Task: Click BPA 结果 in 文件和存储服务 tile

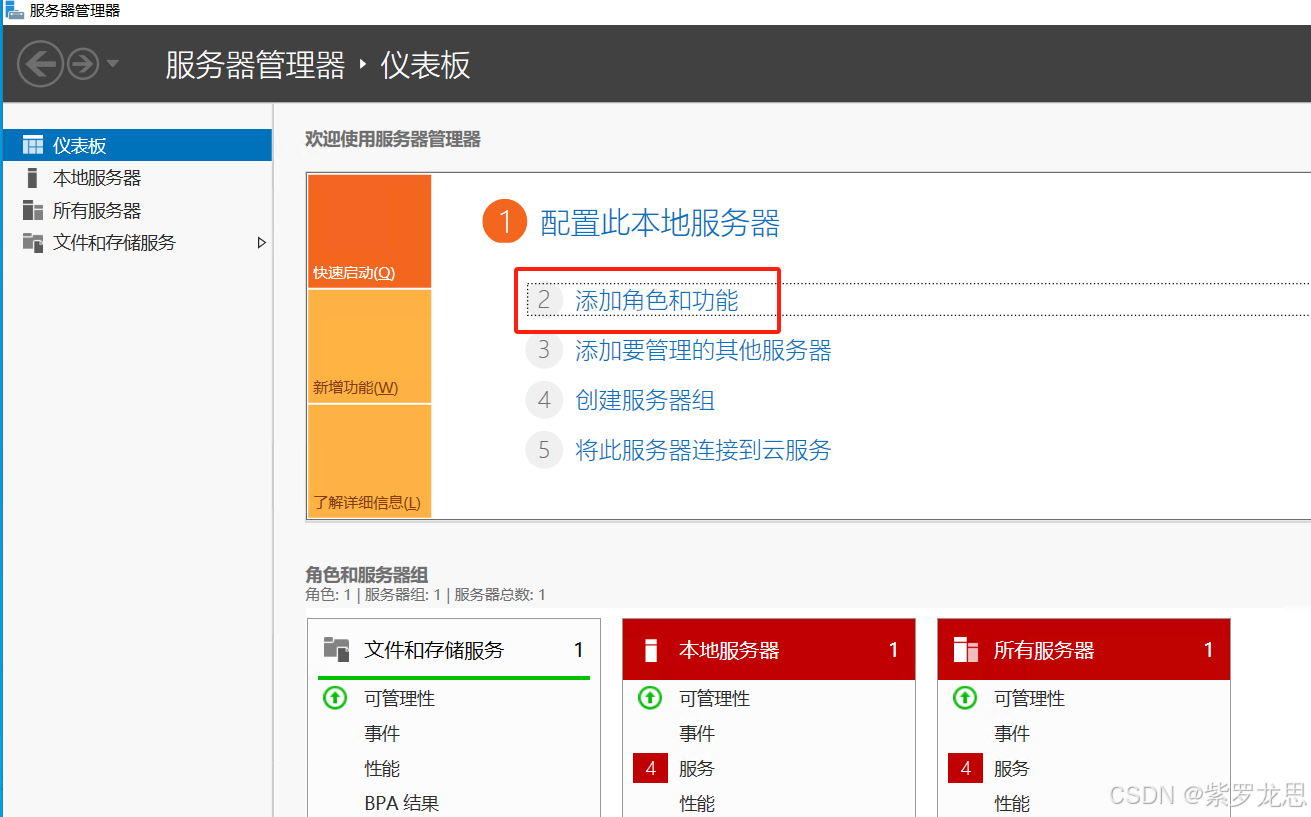Action: pos(401,803)
